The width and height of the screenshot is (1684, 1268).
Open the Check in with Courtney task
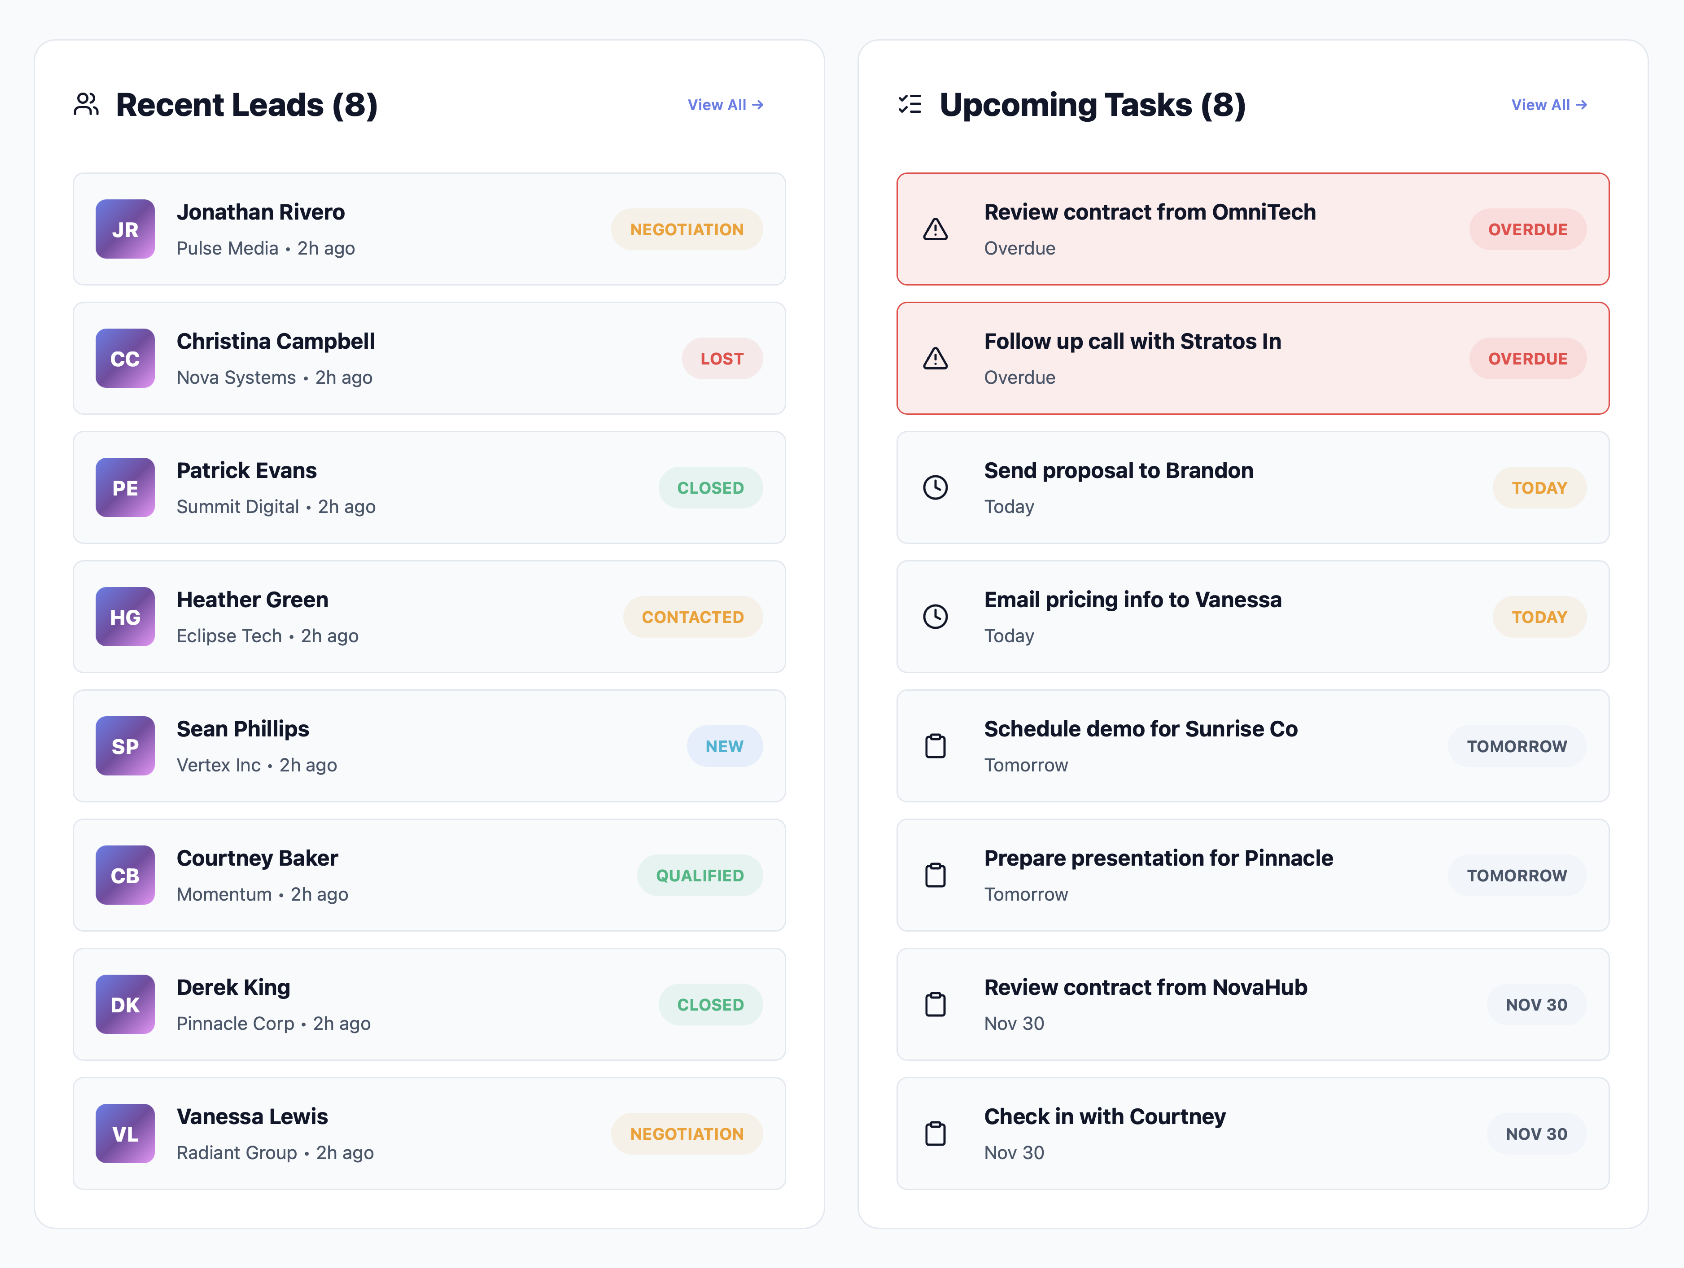coord(1252,1133)
